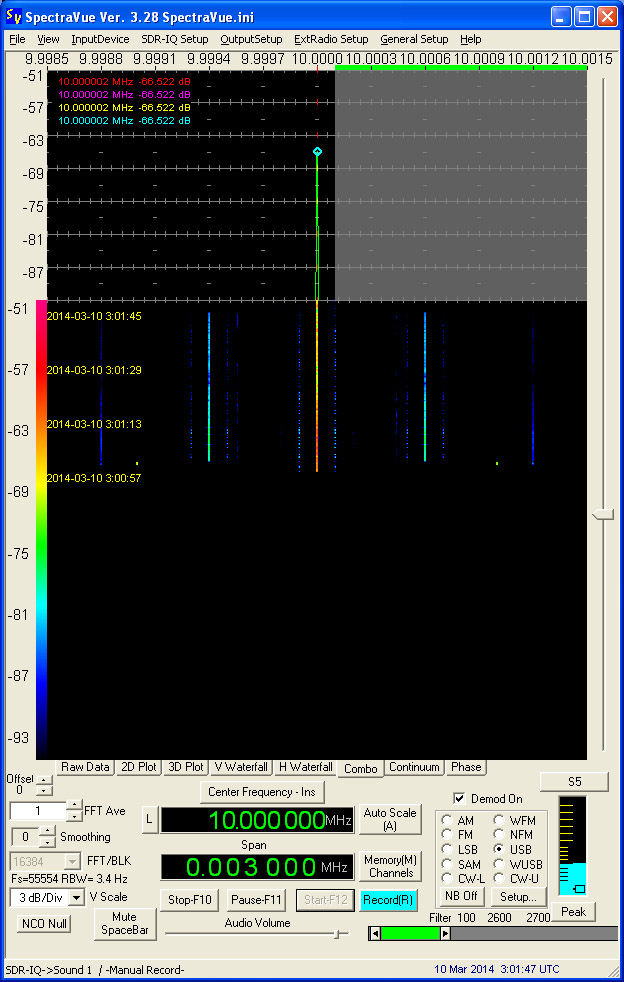Open the Help menu
This screenshot has width=624, height=982.
(471, 39)
